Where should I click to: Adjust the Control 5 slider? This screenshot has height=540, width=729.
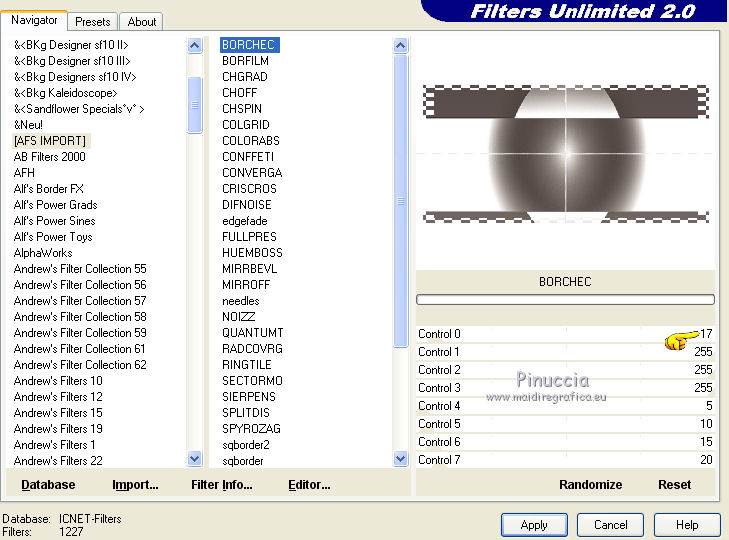point(565,424)
